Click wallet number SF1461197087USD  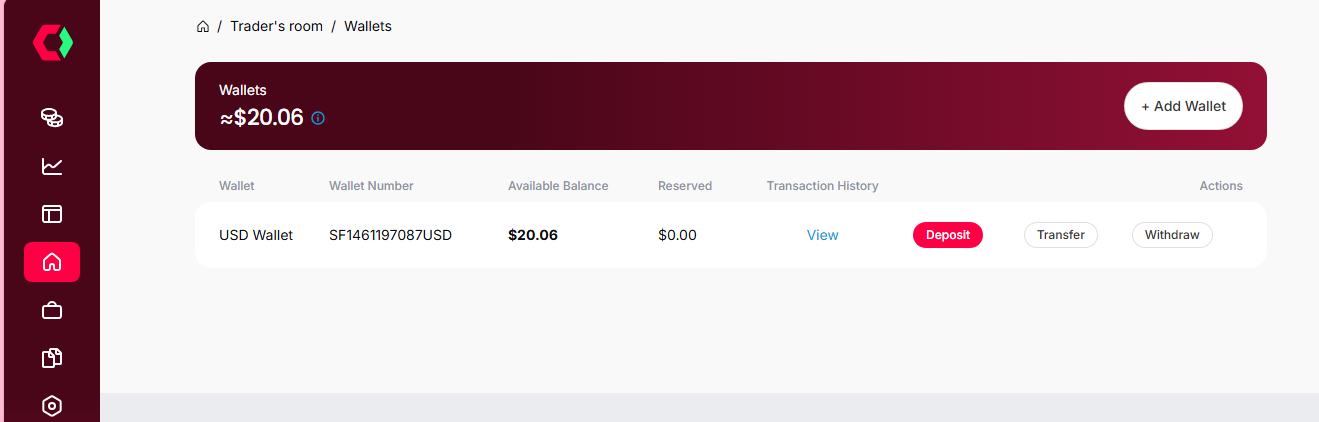tap(390, 235)
